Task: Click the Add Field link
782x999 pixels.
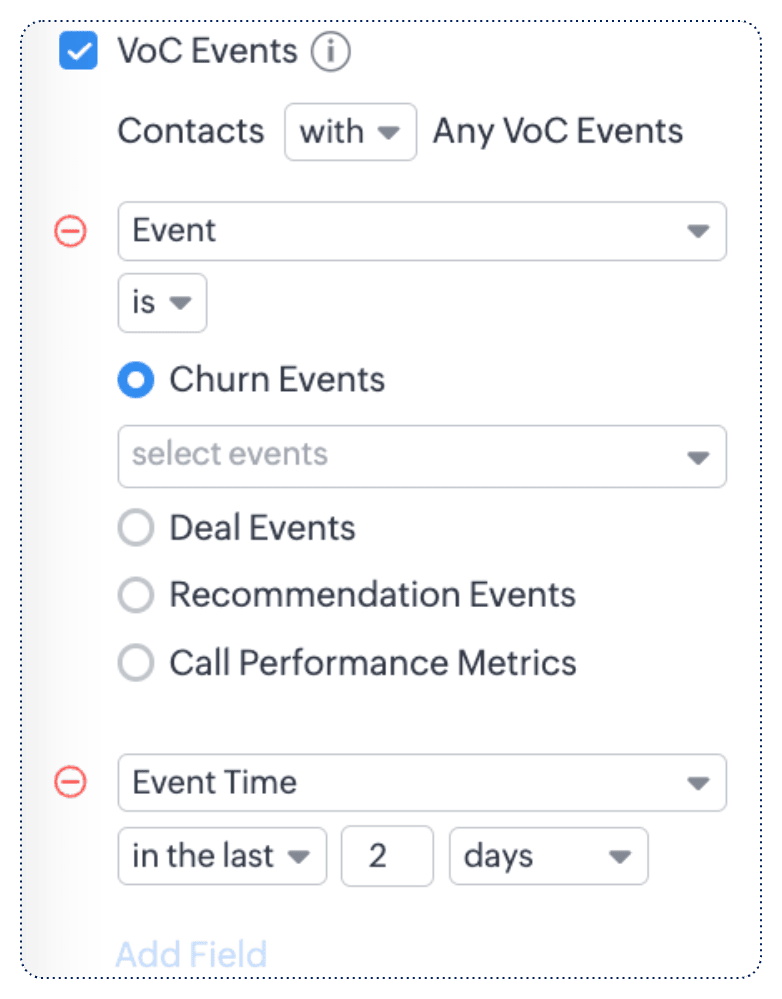Action: [x=191, y=954]
